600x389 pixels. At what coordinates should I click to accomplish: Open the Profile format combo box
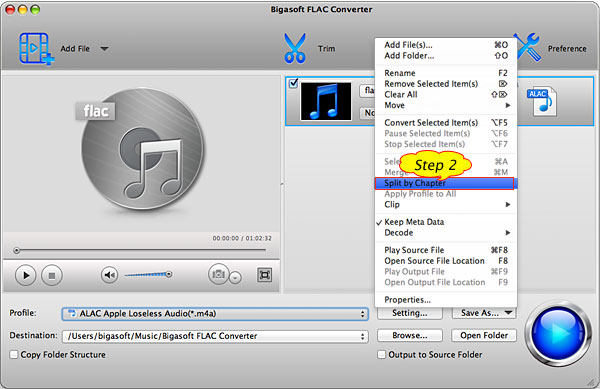[x=215, y=314]
